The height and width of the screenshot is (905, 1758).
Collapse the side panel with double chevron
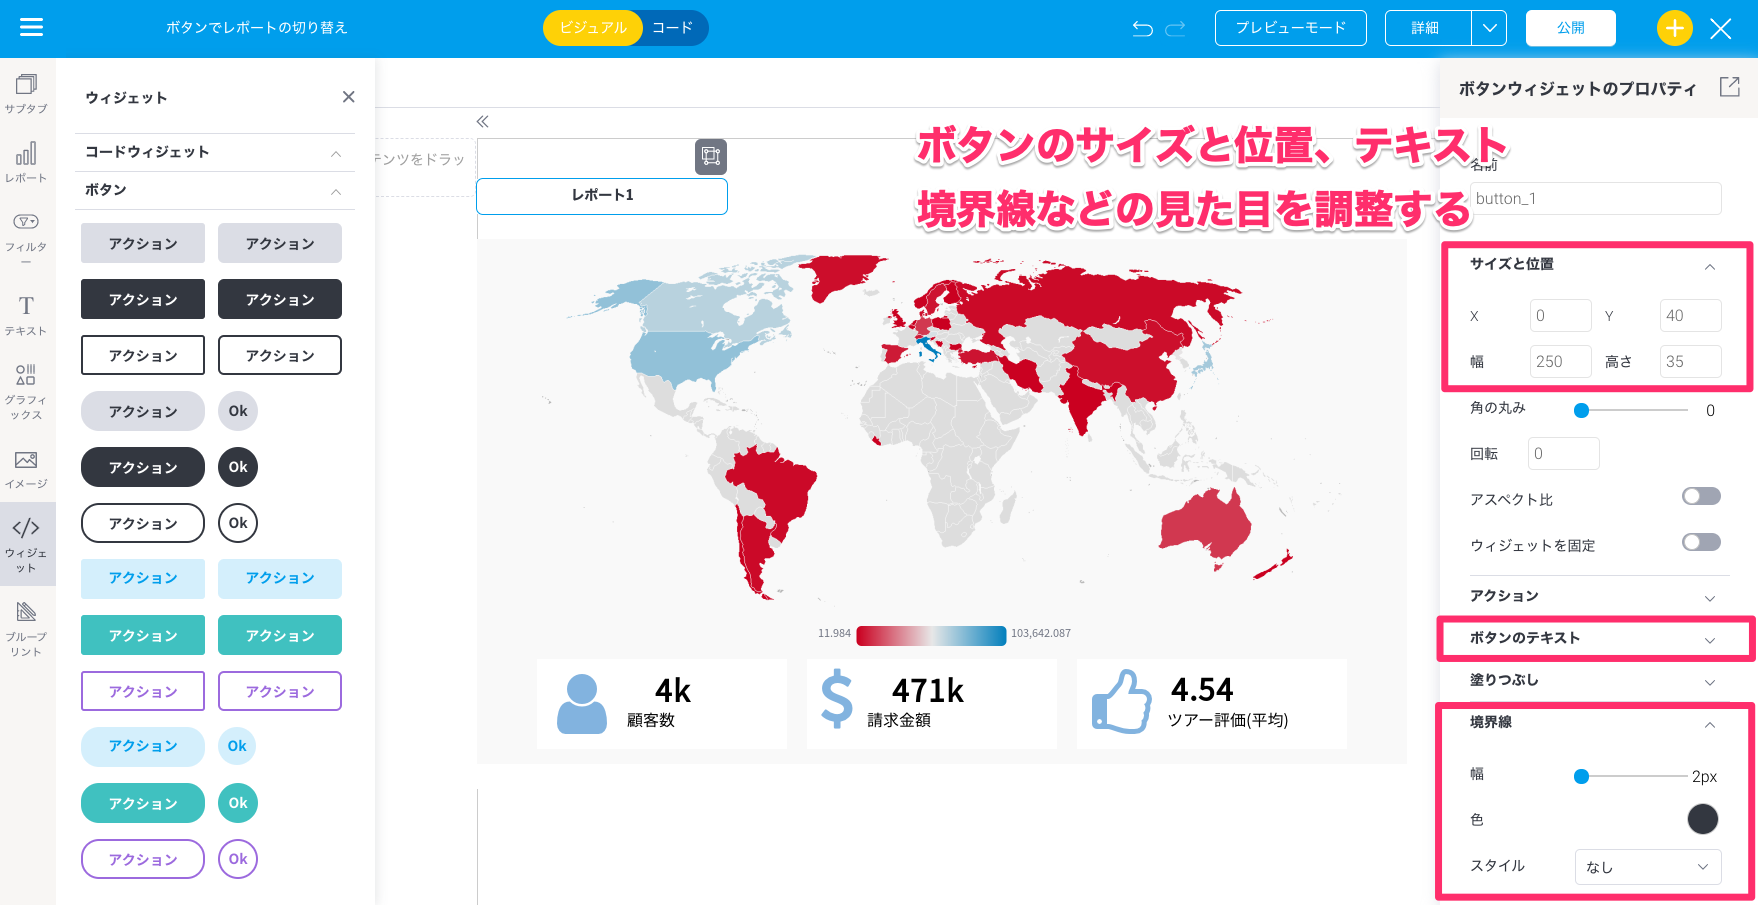click(x=482, y=121)
